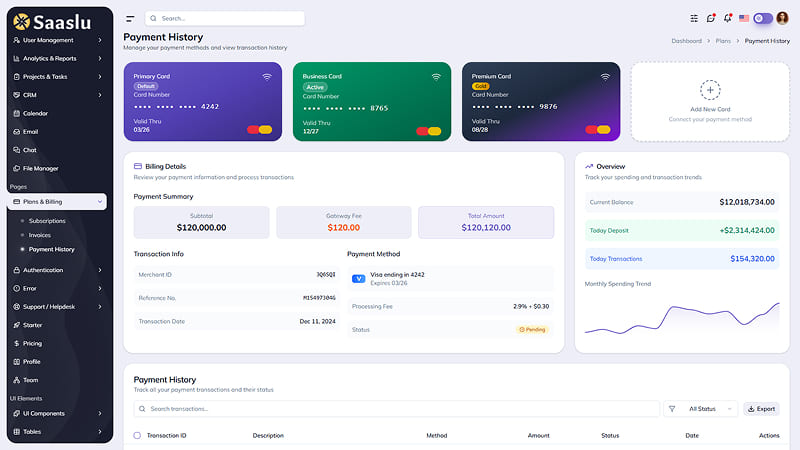Click filter funnel icon in Payment History
Screen dimensions: 800x450
click(672, 409)
